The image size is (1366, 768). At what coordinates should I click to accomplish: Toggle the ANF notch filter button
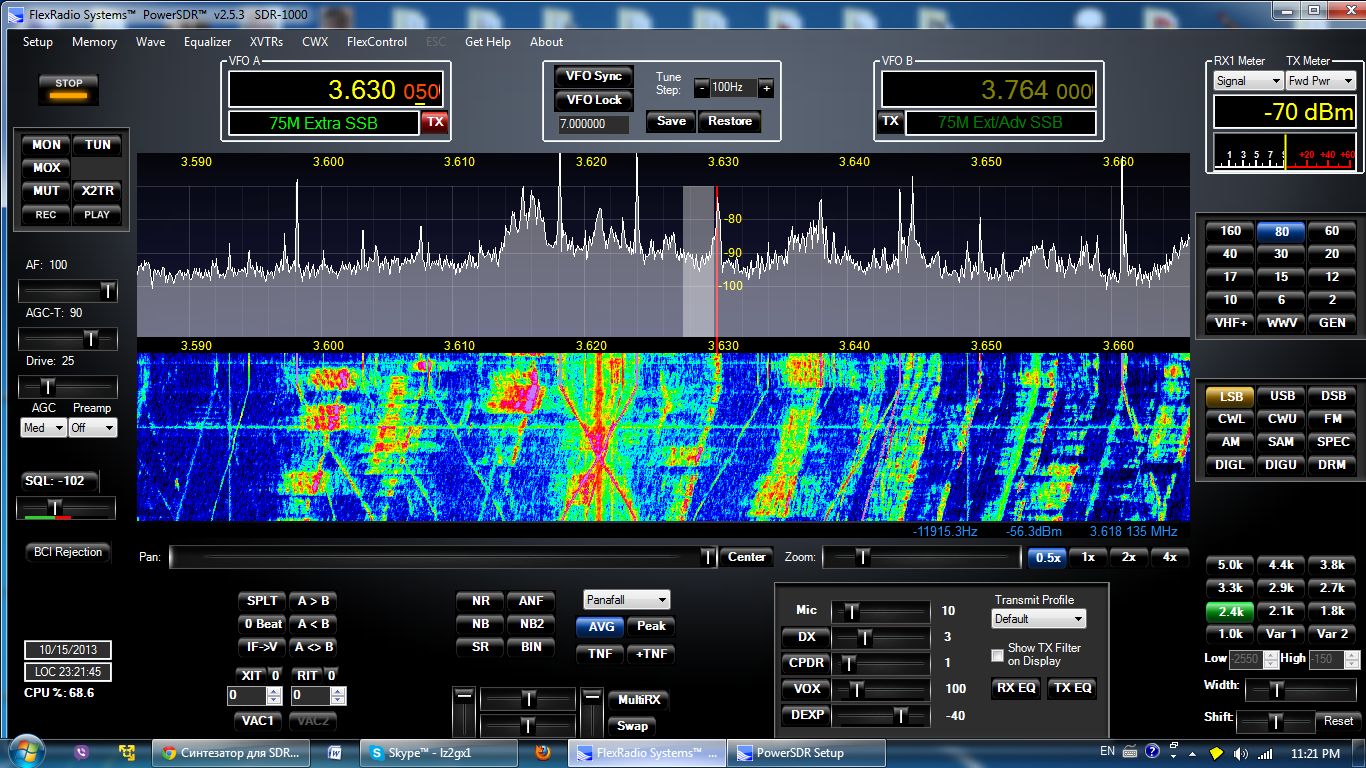click(x=531, y=601)
